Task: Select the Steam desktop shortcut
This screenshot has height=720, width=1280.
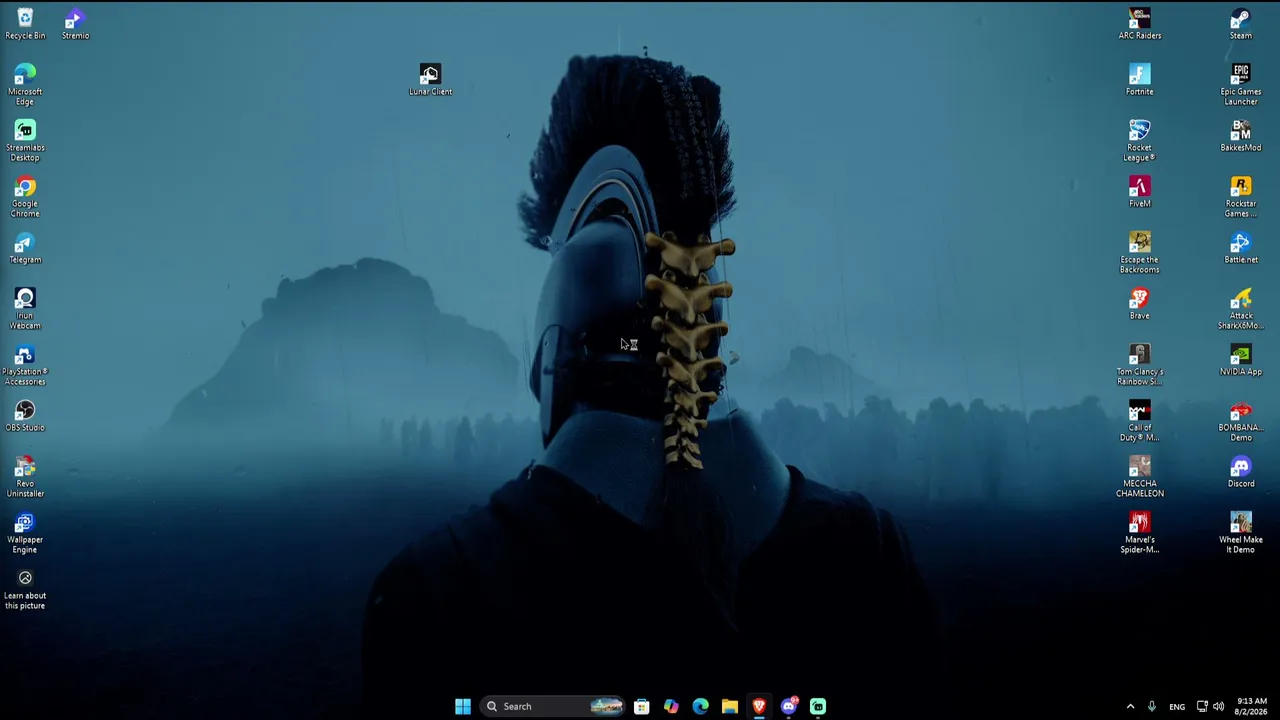Action: [1241, 24]
